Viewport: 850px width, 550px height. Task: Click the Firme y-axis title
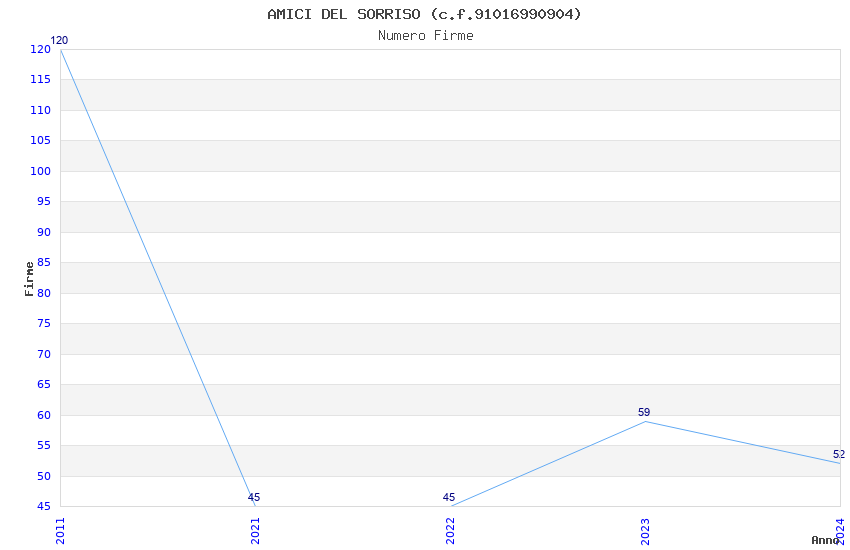pyautogui.click(x=29, y=279)
